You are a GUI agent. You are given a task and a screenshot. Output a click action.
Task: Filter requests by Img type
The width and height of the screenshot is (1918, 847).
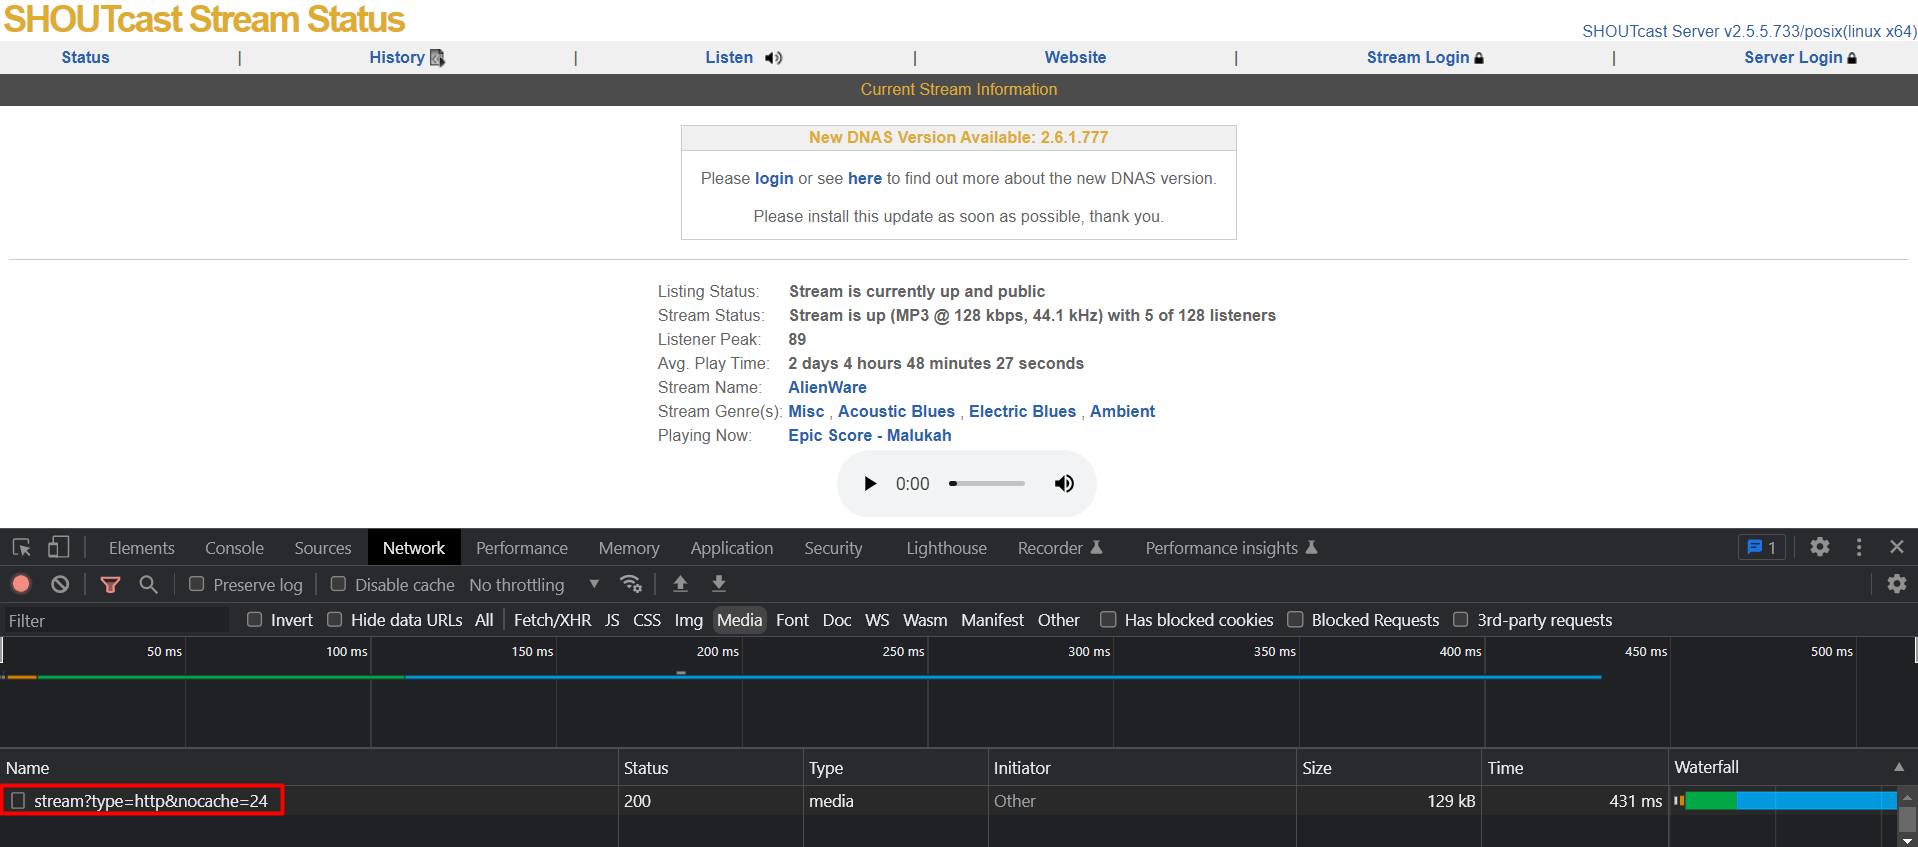[688, 620]
